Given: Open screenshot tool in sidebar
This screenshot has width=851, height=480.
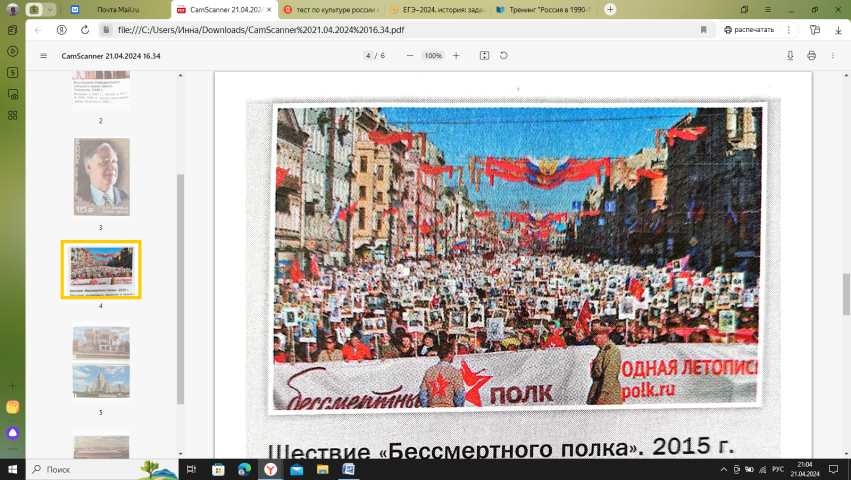Looking at the screenshot, I should (x=12, y=94).
